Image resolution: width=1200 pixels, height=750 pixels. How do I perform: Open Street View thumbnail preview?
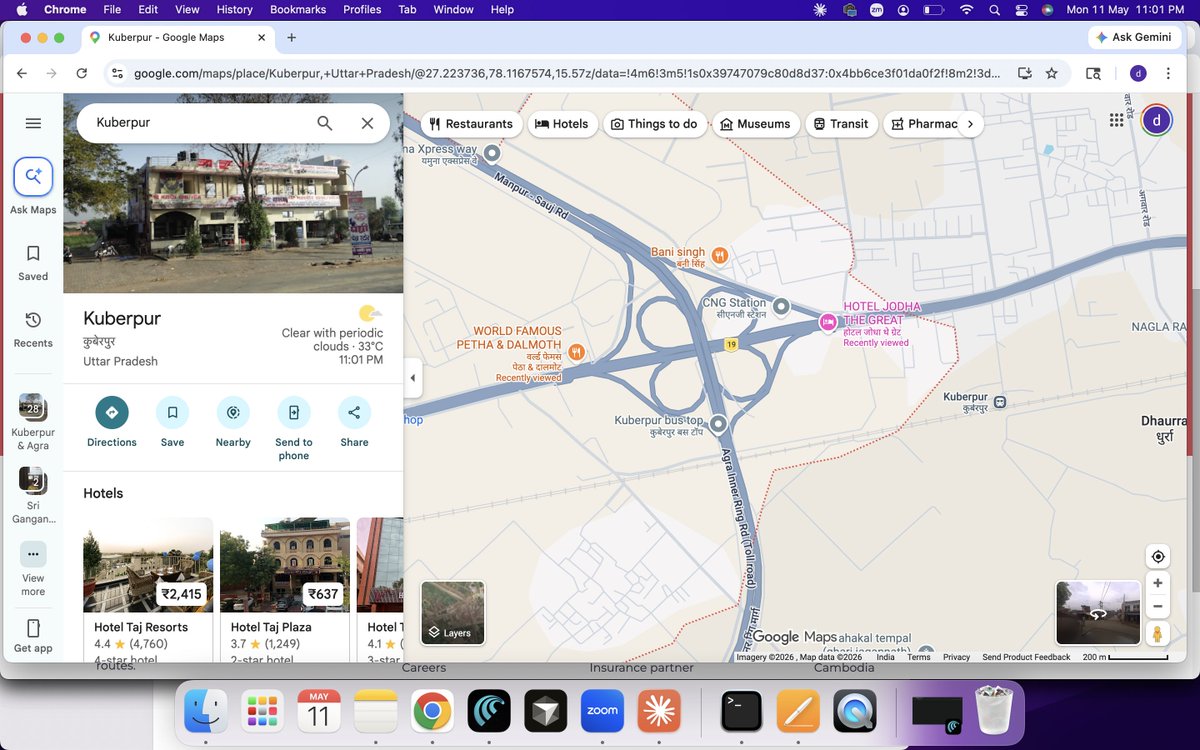click(1098, 613)
